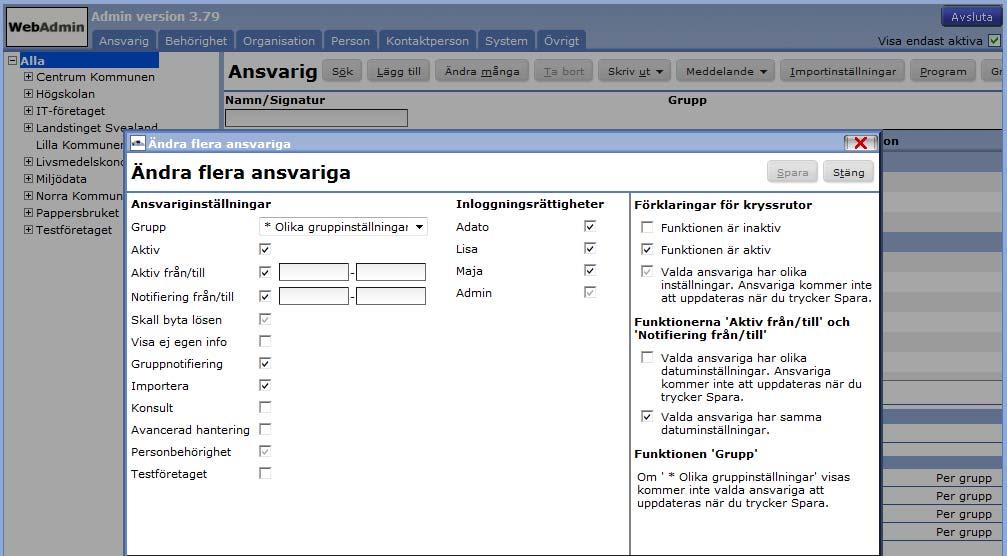Click the Notifiering till end date field
The image size is (1007, 556).
point(391,296)
